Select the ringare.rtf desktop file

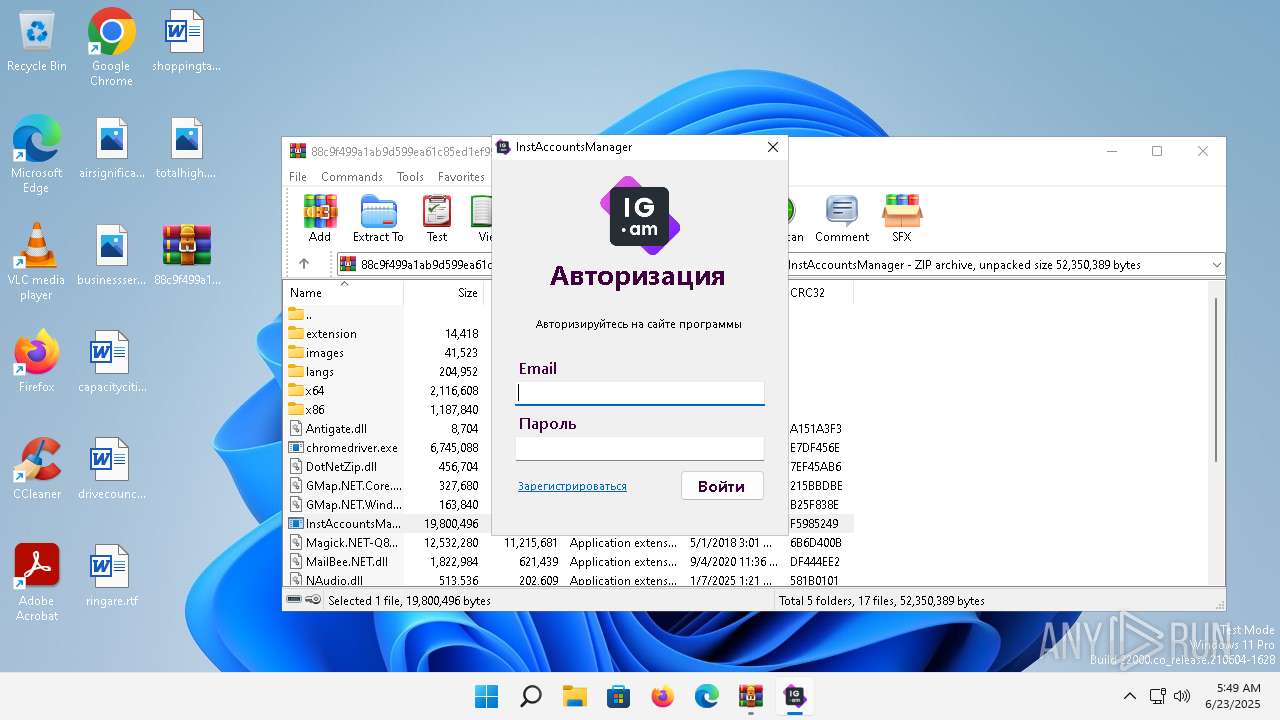(x=111, y=576)
